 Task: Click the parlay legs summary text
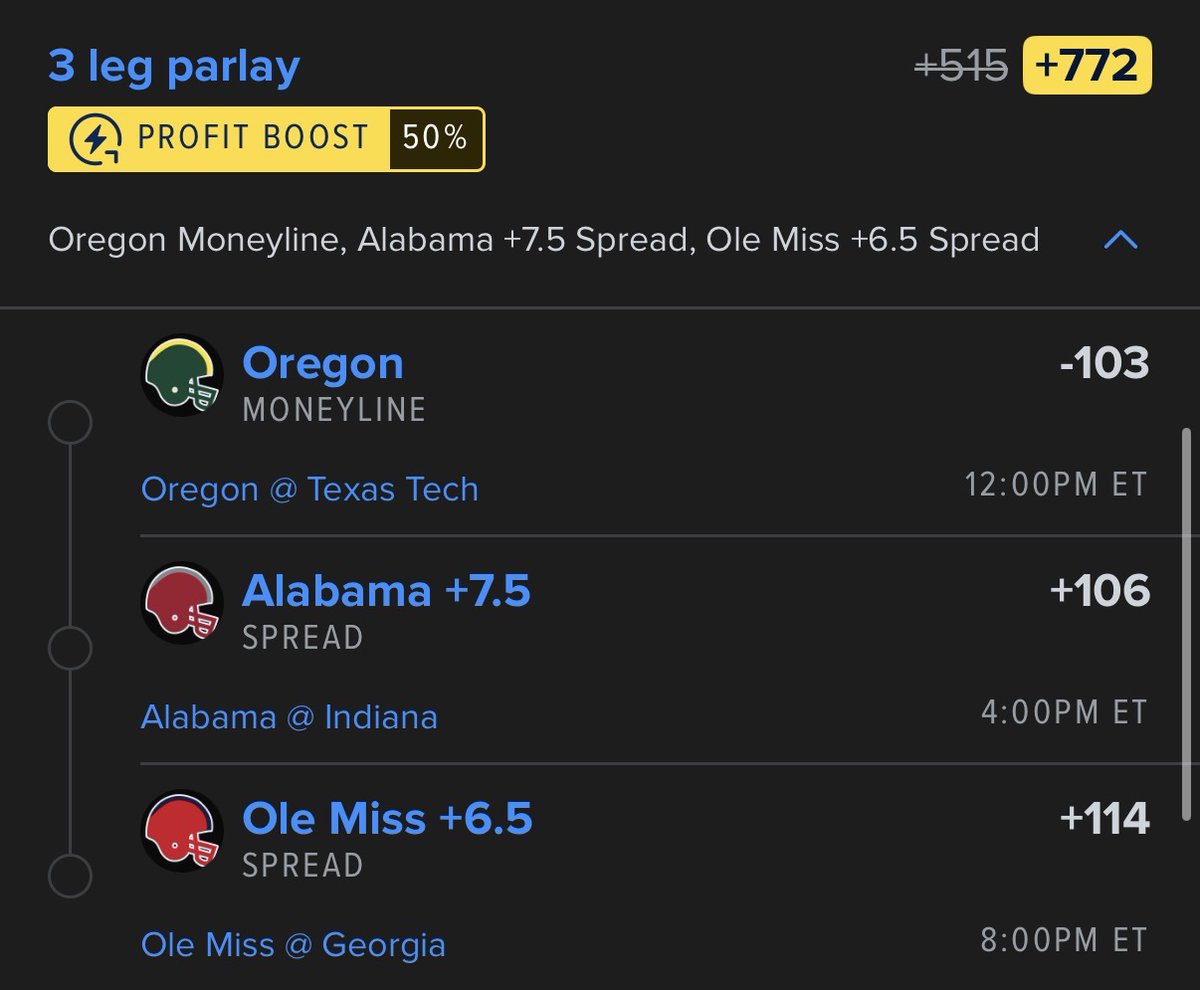543,240
